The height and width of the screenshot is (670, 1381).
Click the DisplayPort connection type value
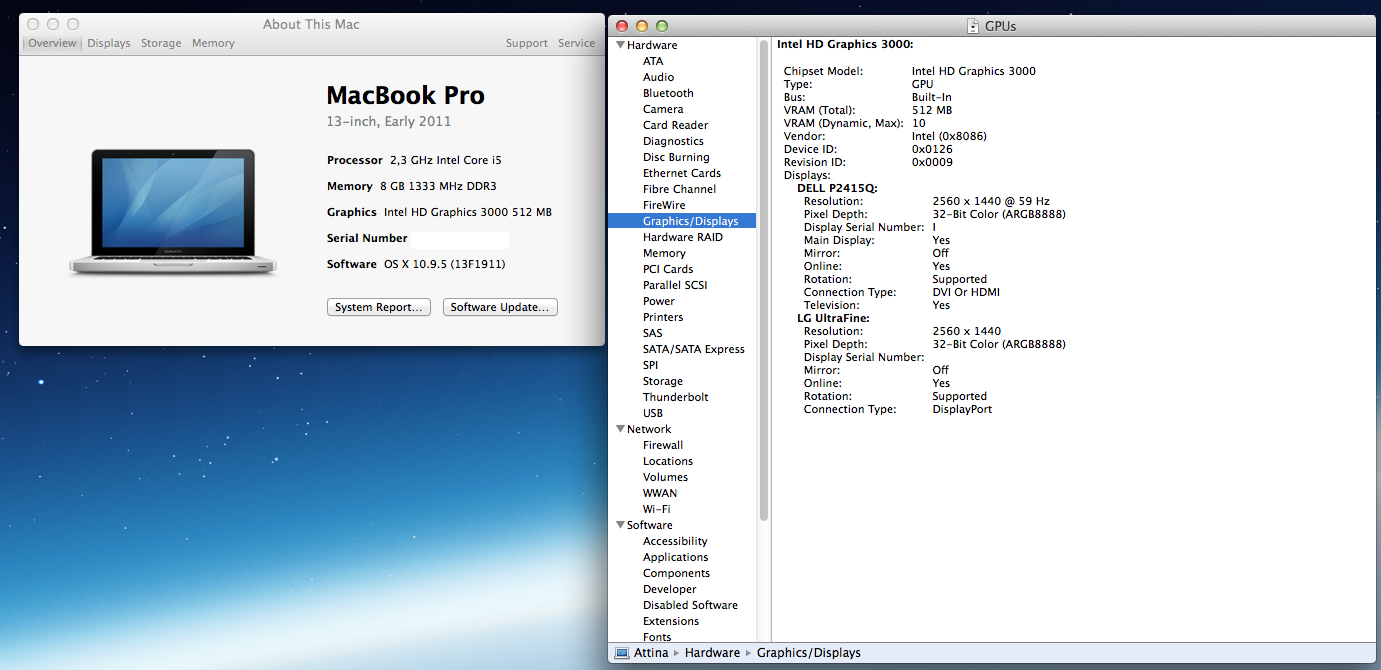pos(962,409)
